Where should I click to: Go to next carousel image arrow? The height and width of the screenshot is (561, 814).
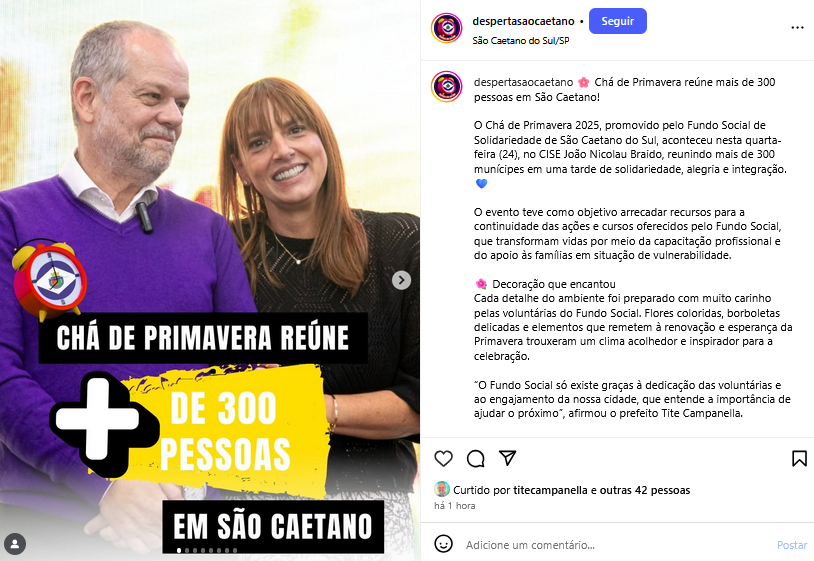tap(401, 280)
